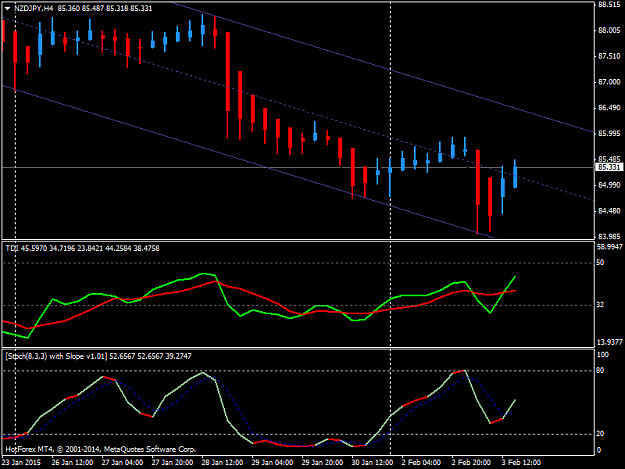Click the 2 Feb 04:00 time label
Image resolution: width=625 pixels, height=469 pixels.
[x=422, y=463]
